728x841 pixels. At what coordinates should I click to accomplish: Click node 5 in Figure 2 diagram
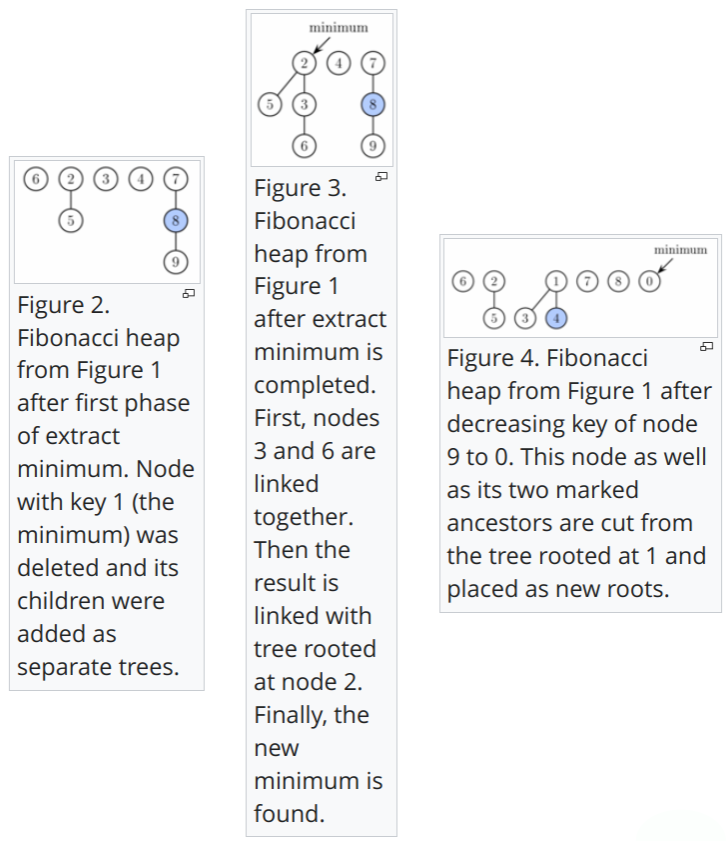69,221
